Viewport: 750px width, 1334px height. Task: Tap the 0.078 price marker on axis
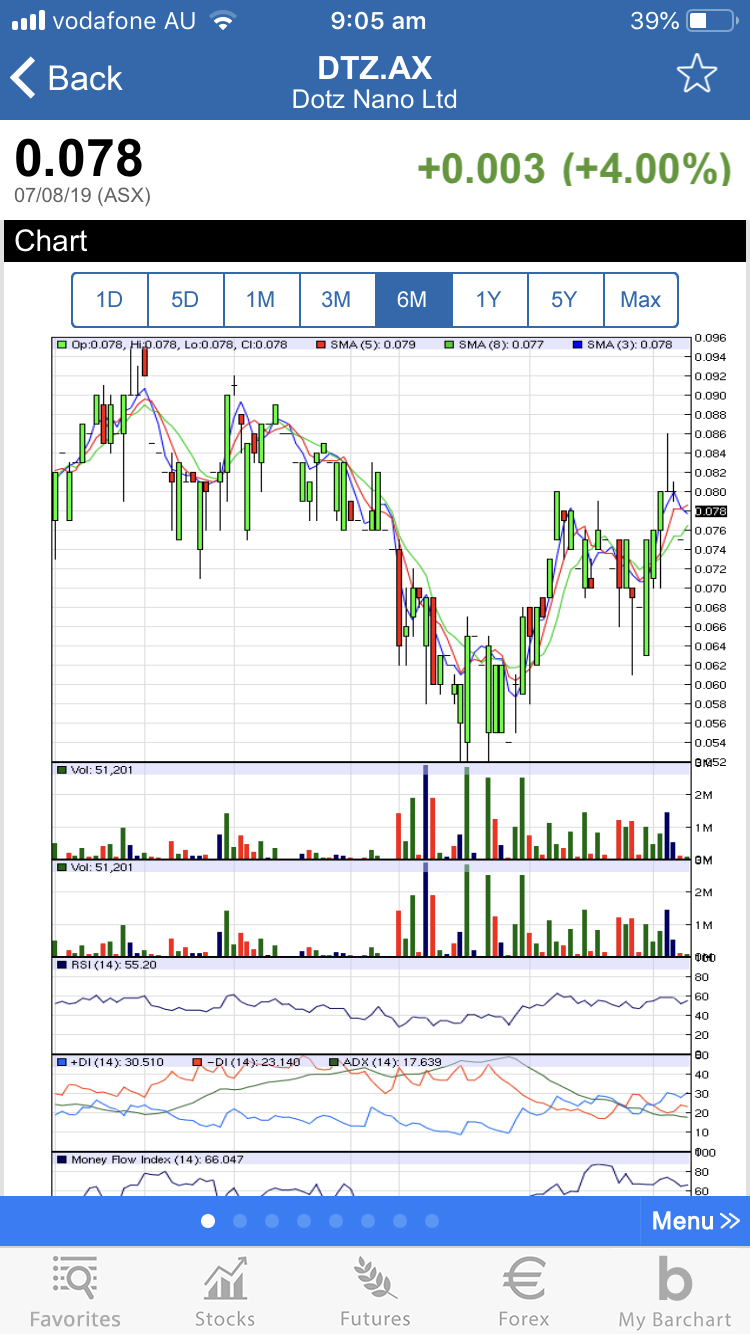(x=711, y=510)
